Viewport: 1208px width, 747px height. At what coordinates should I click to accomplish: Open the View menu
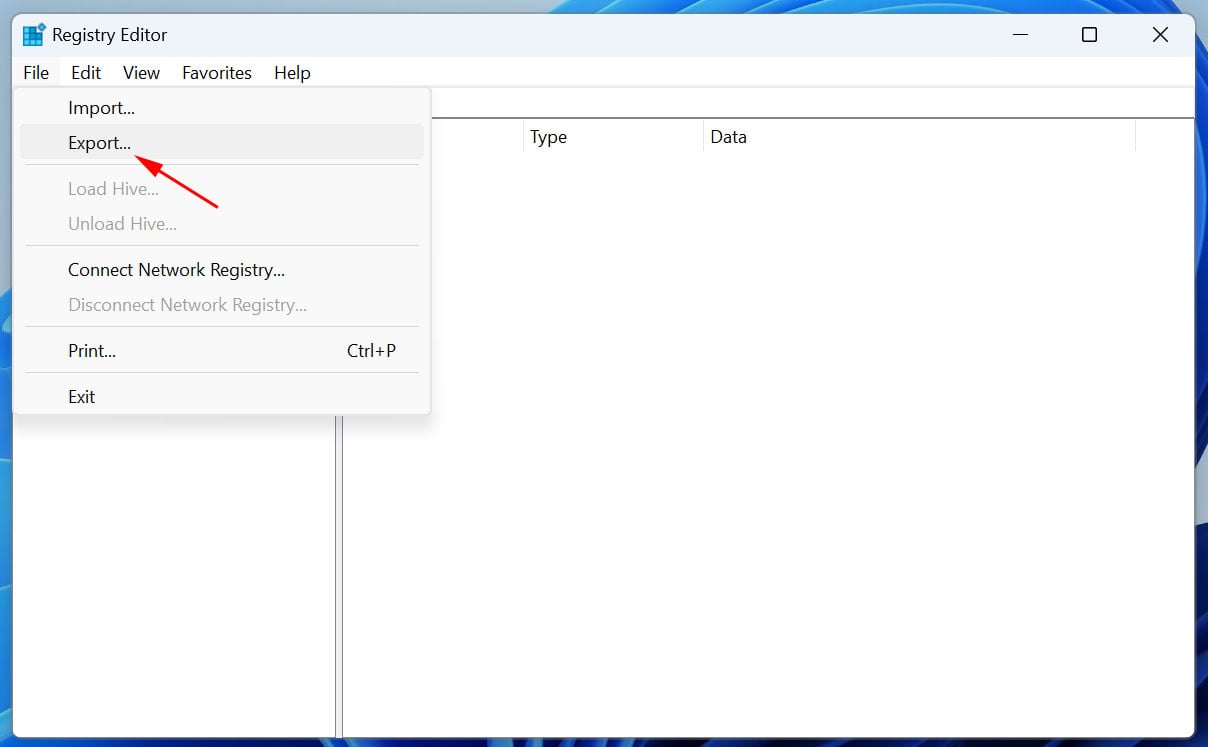[140, 72]
